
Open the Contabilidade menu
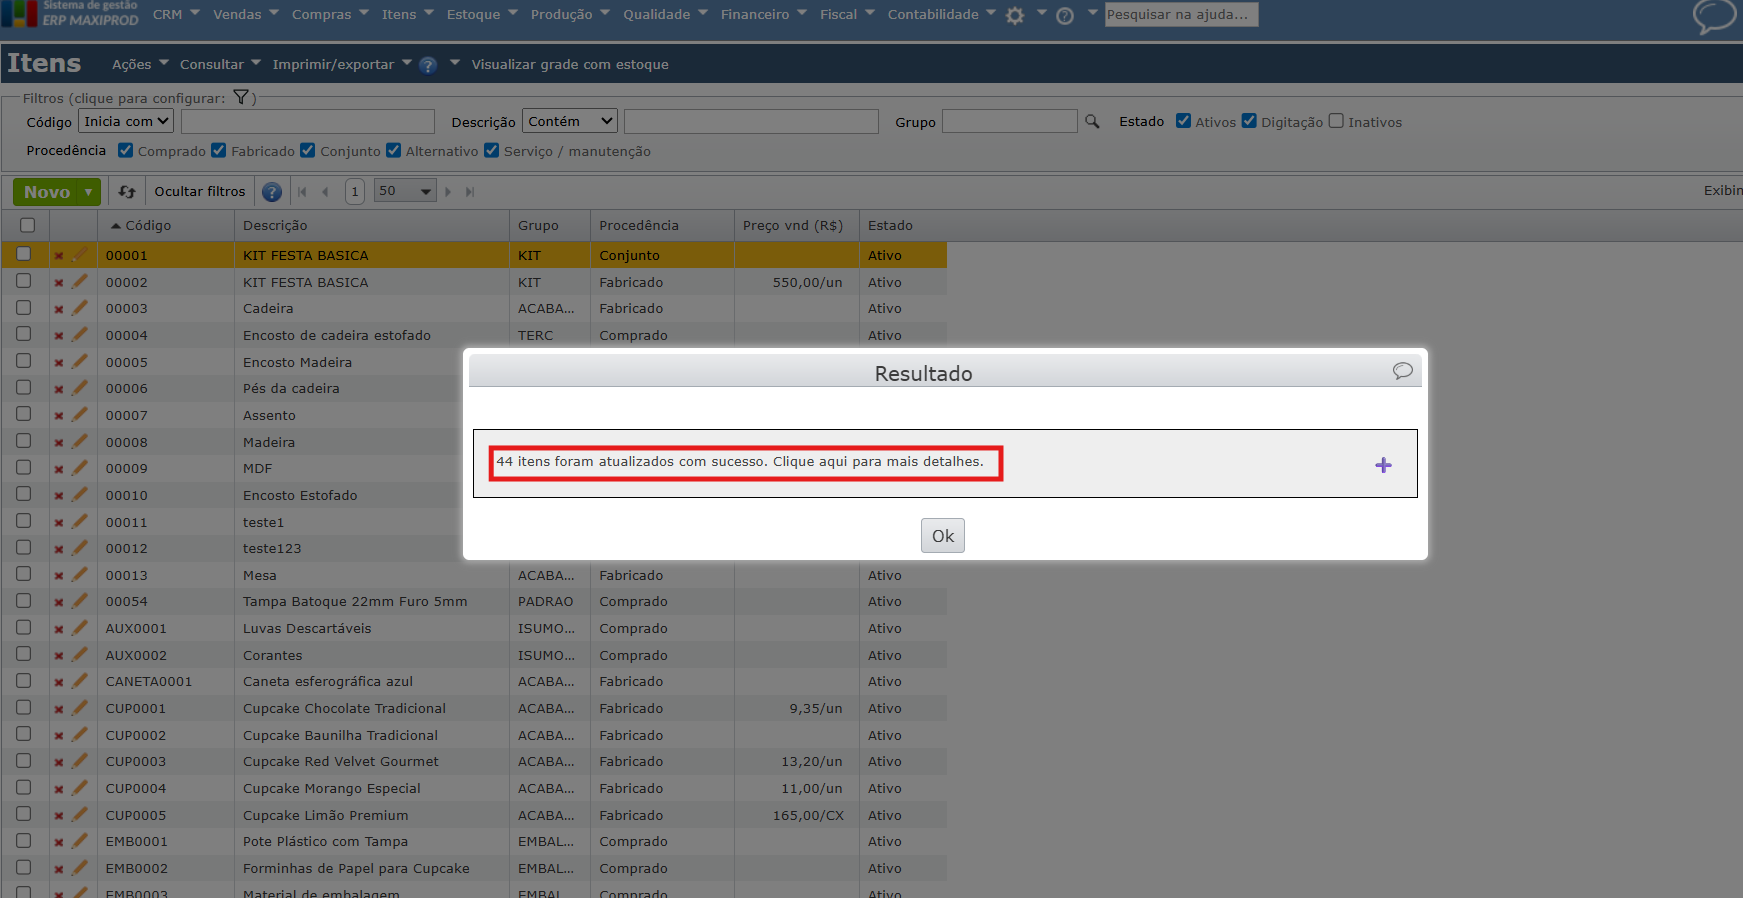pos(942,14)
